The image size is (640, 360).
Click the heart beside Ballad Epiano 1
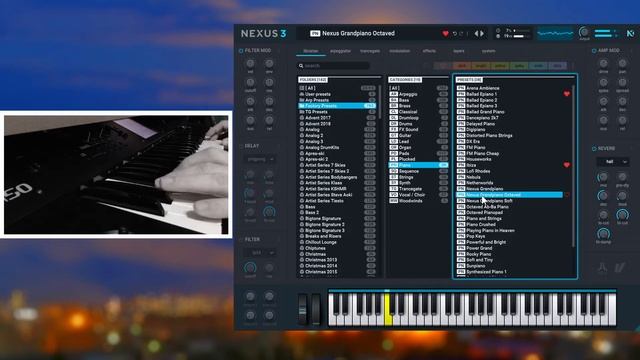tap(567, 94)
